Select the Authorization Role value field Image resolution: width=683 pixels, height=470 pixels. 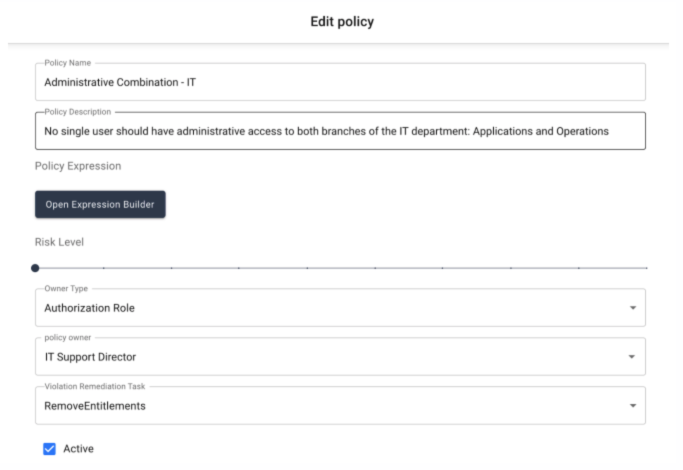340,308
